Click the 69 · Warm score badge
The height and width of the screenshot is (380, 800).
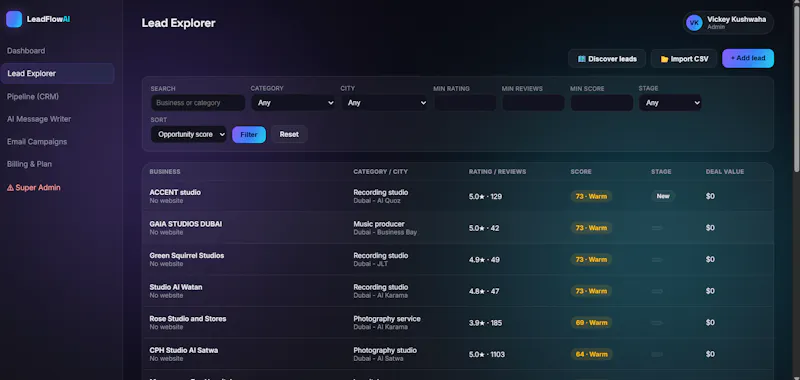coord(591,322)
